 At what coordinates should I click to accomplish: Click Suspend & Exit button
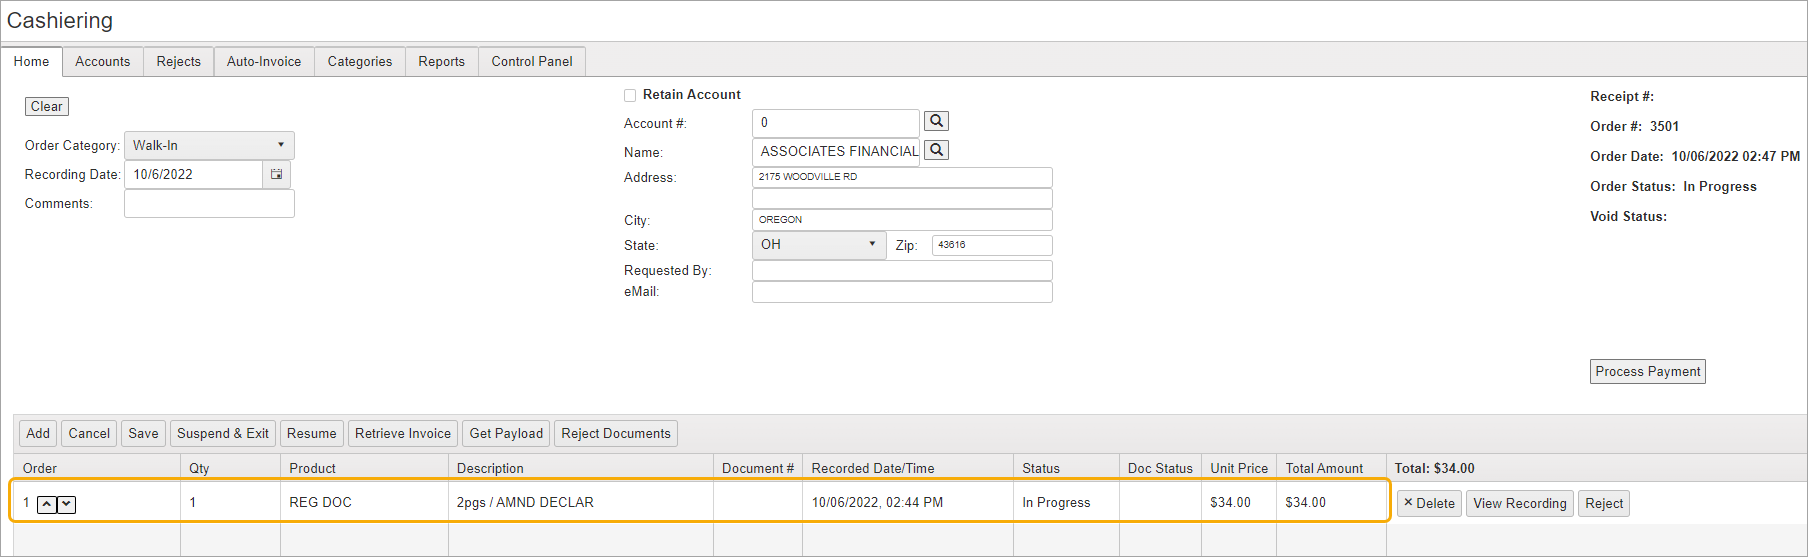[223, 433]
